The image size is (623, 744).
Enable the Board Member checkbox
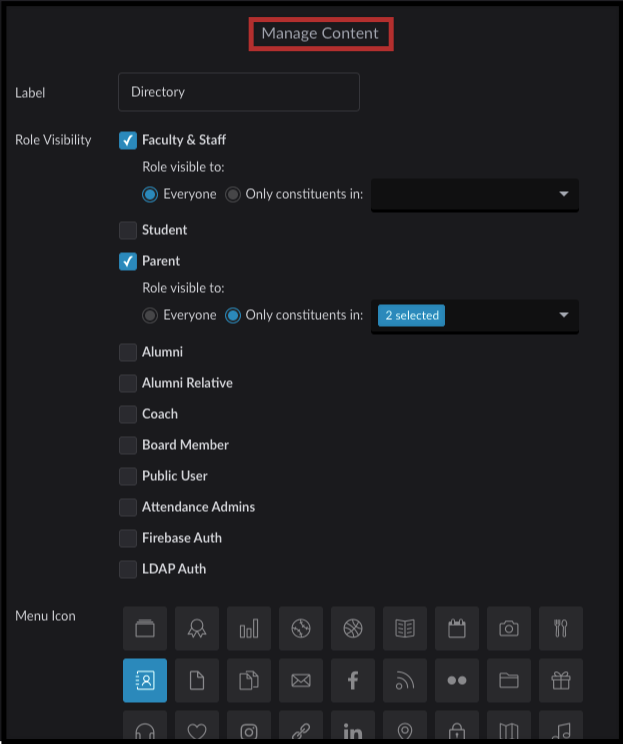tap(128, 446)
